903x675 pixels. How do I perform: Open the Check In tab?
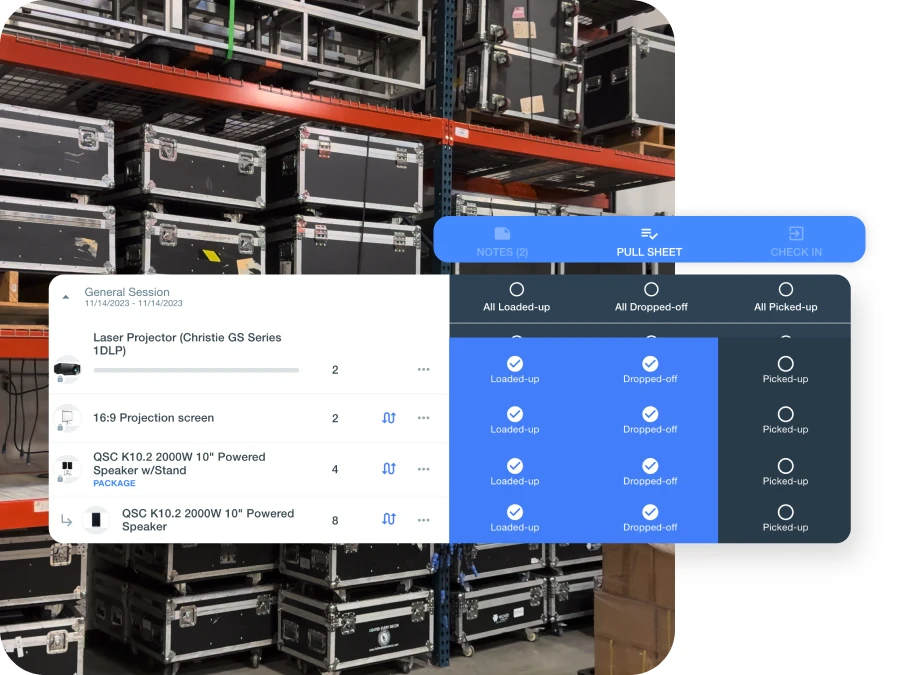796,240
